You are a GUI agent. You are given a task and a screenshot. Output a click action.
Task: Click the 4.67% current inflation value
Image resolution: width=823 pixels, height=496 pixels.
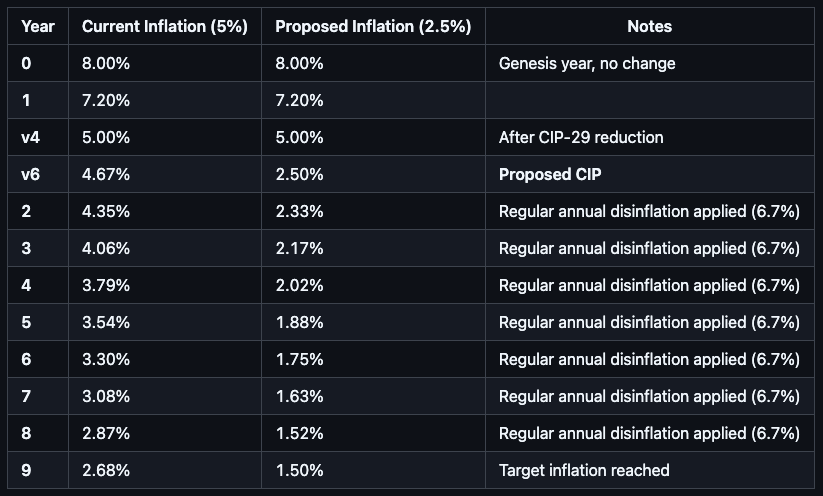pyautogui.click(x=105, y=175)
